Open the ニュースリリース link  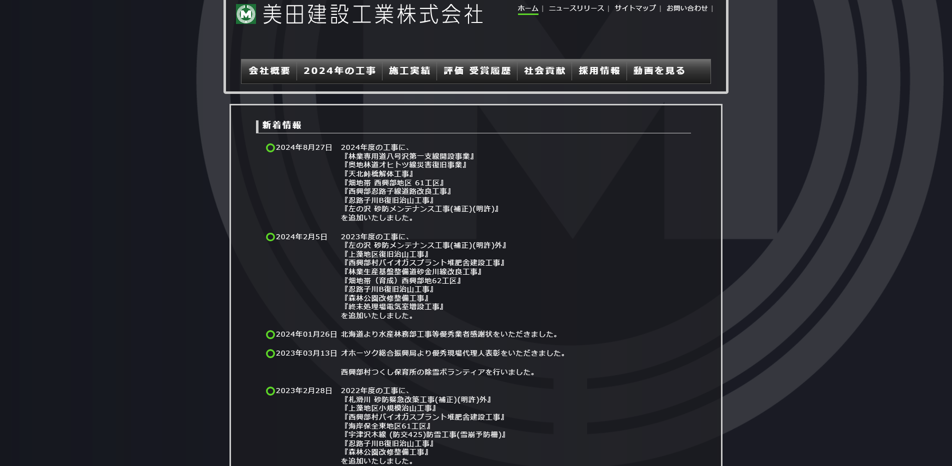575,8
